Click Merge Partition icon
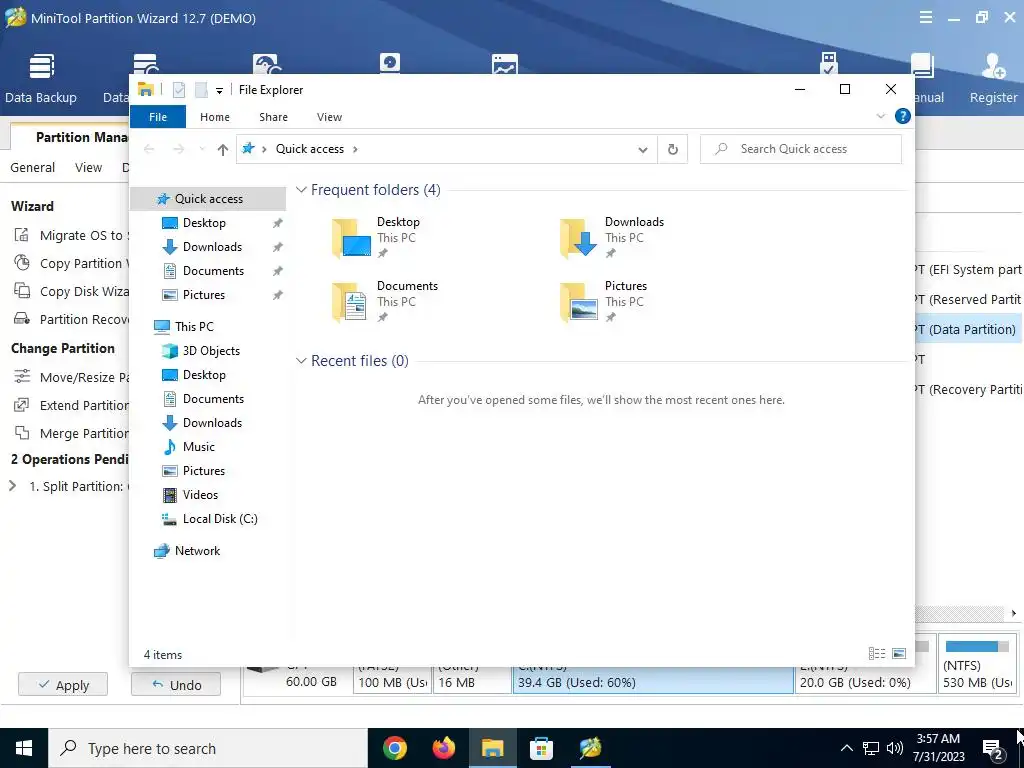Screen dimensions: 1024x768 tap(22, 433)
